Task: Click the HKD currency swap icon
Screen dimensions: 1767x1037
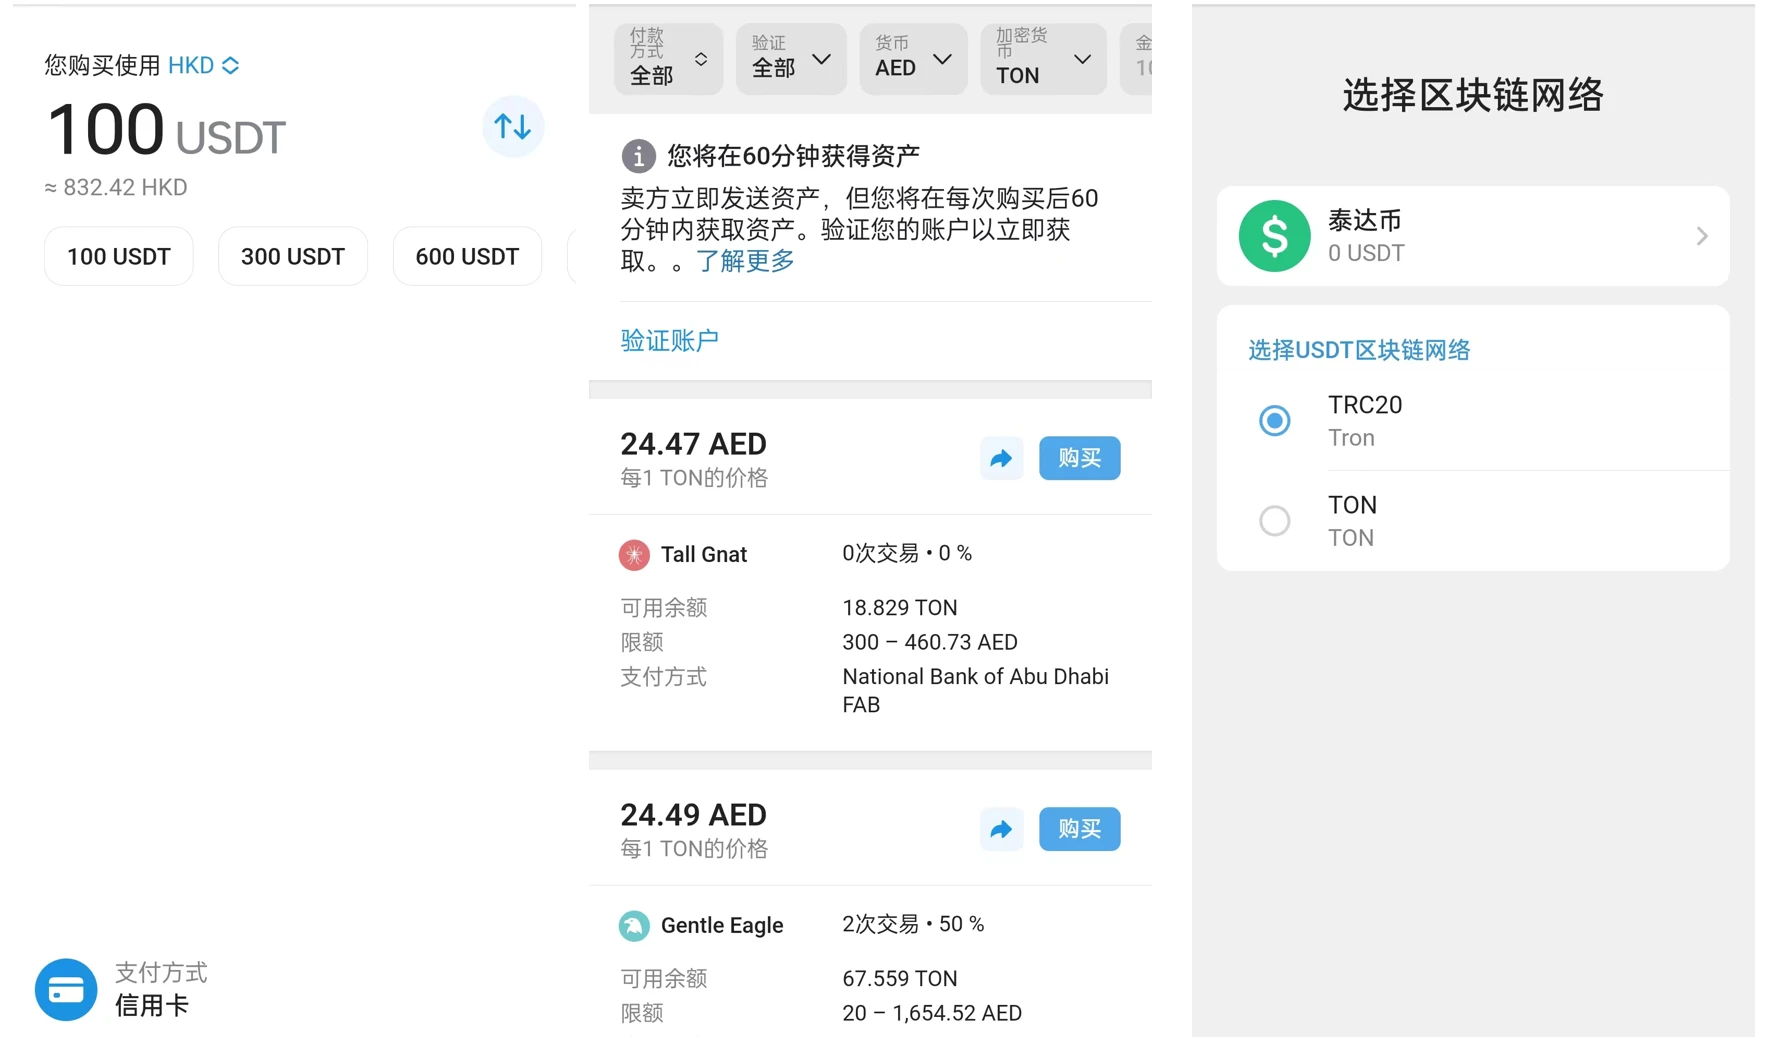Action: 231,64
